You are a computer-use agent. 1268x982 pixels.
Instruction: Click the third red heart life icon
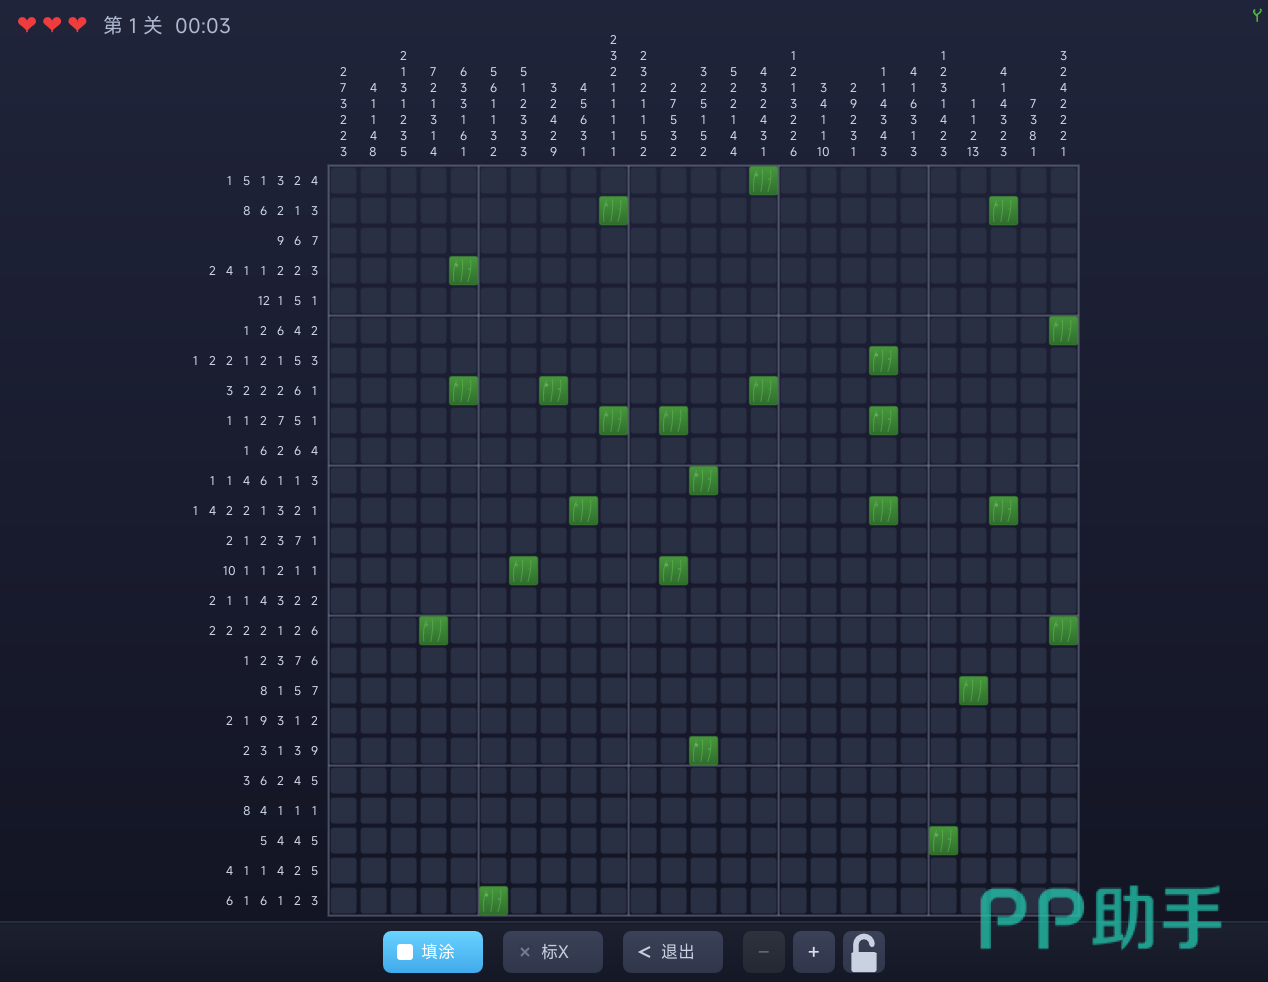pos(77,25)
